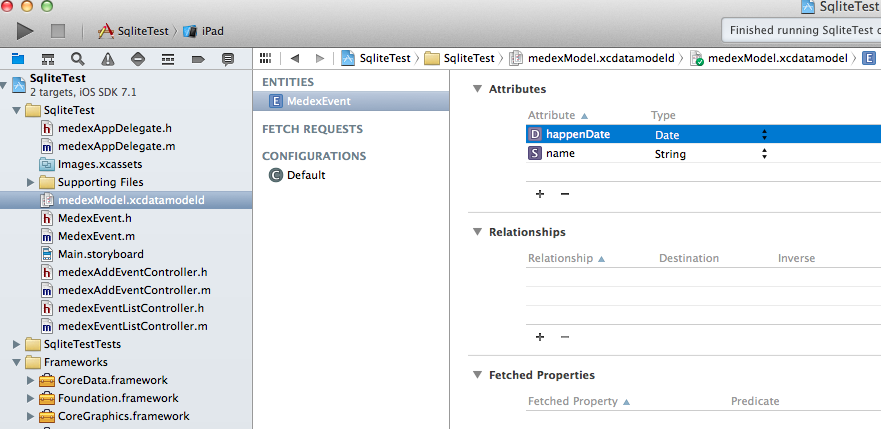Collapse the Fetched Properties section

click(477, 375)
